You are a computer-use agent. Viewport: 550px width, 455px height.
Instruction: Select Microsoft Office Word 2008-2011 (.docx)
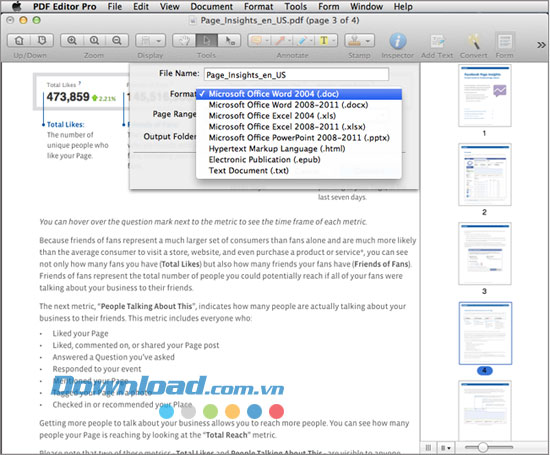[x=299, y=105]
